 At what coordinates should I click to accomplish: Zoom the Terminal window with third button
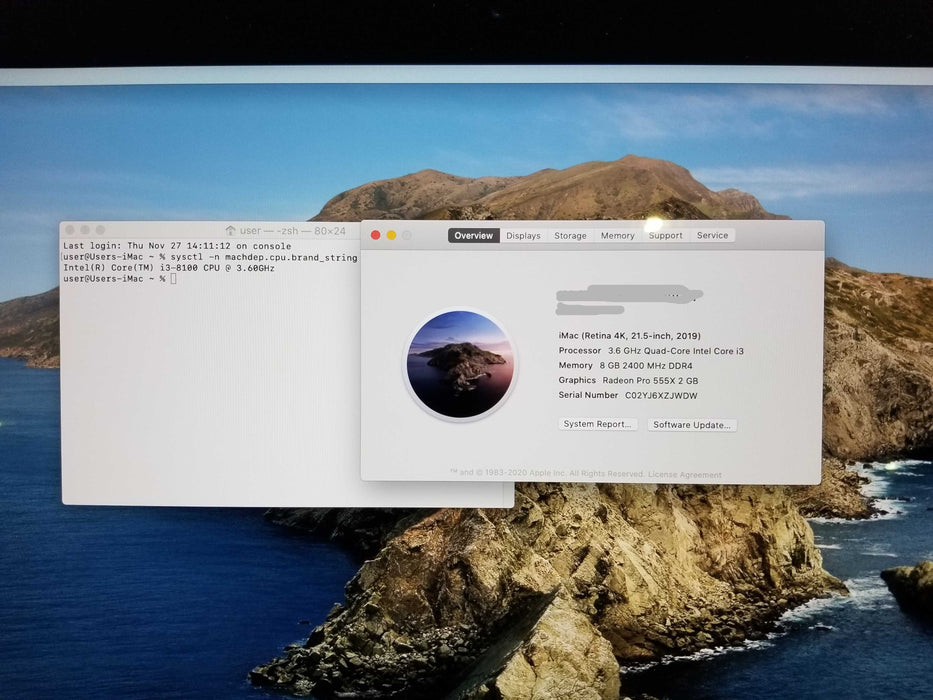coord(101,230)
